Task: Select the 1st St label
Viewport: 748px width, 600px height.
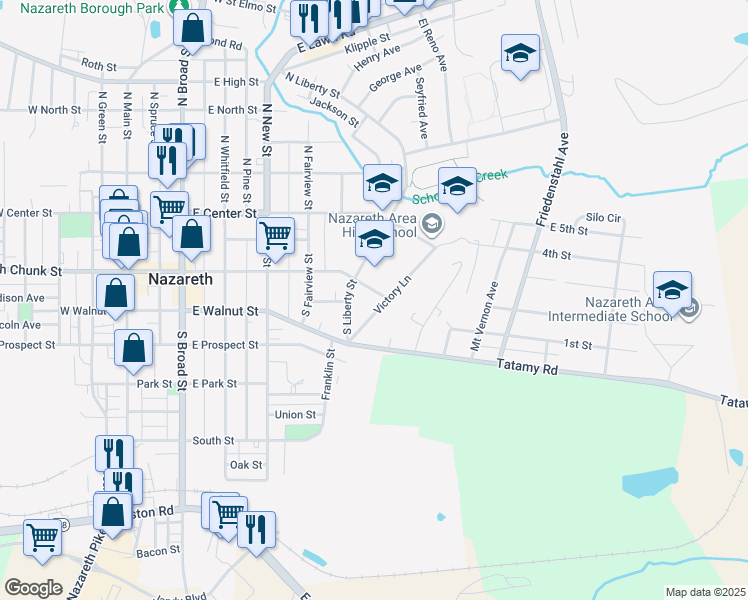Action: (x=578, y=344)
